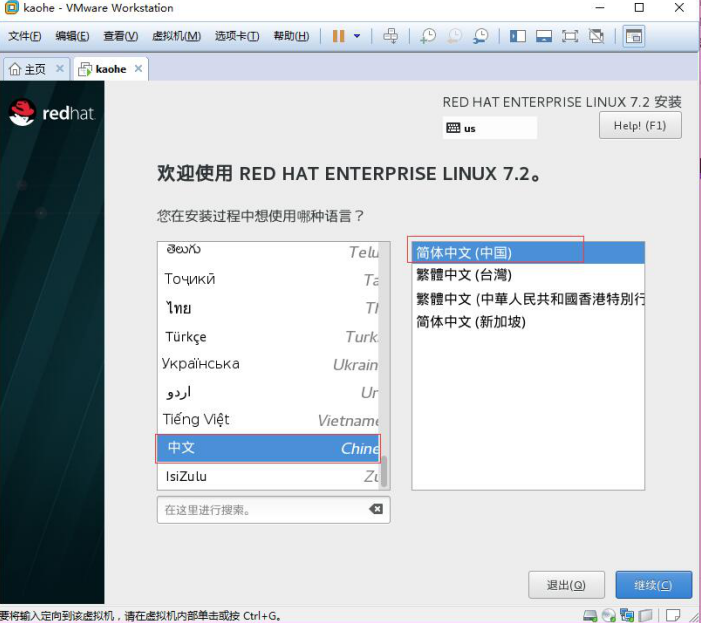Enter full screen mode
This screenshot has width=701, height=623.
570,36
